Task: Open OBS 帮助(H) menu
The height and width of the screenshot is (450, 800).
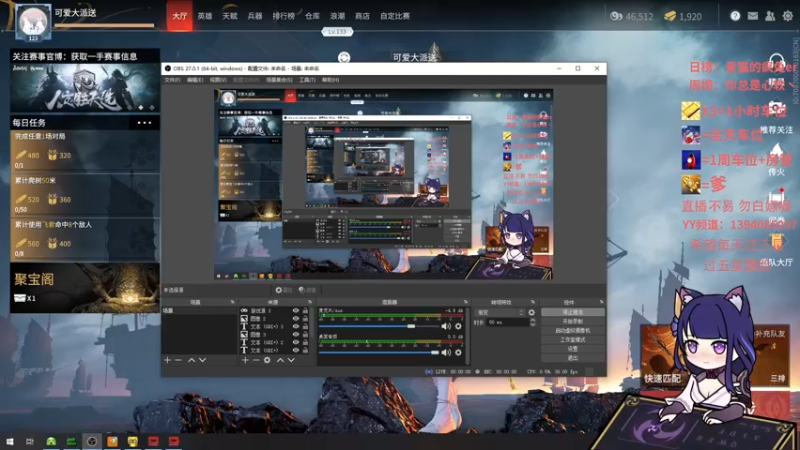Action: (x=331, y=80)
